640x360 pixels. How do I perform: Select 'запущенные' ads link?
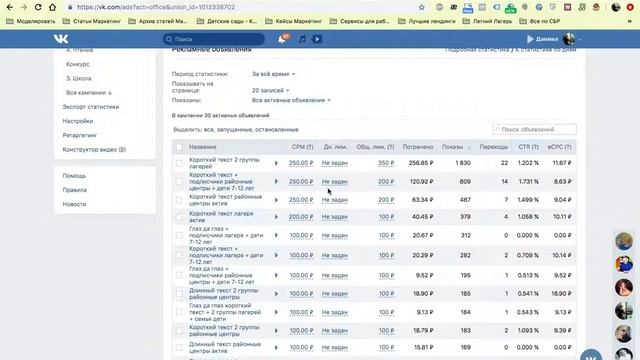(x=234, y=129)
